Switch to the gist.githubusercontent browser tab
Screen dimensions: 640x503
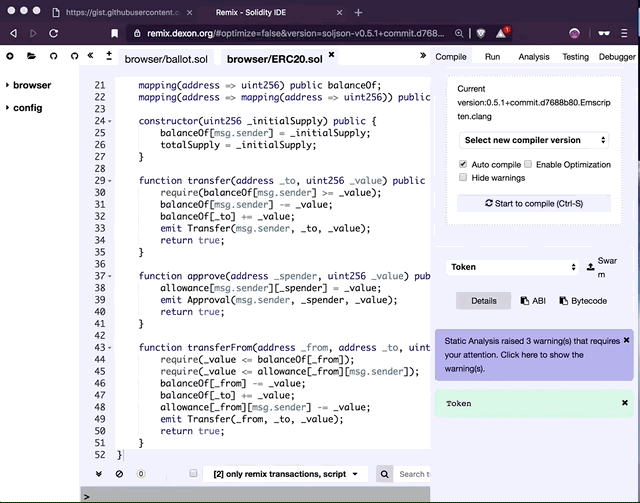(x=120, y=12)
